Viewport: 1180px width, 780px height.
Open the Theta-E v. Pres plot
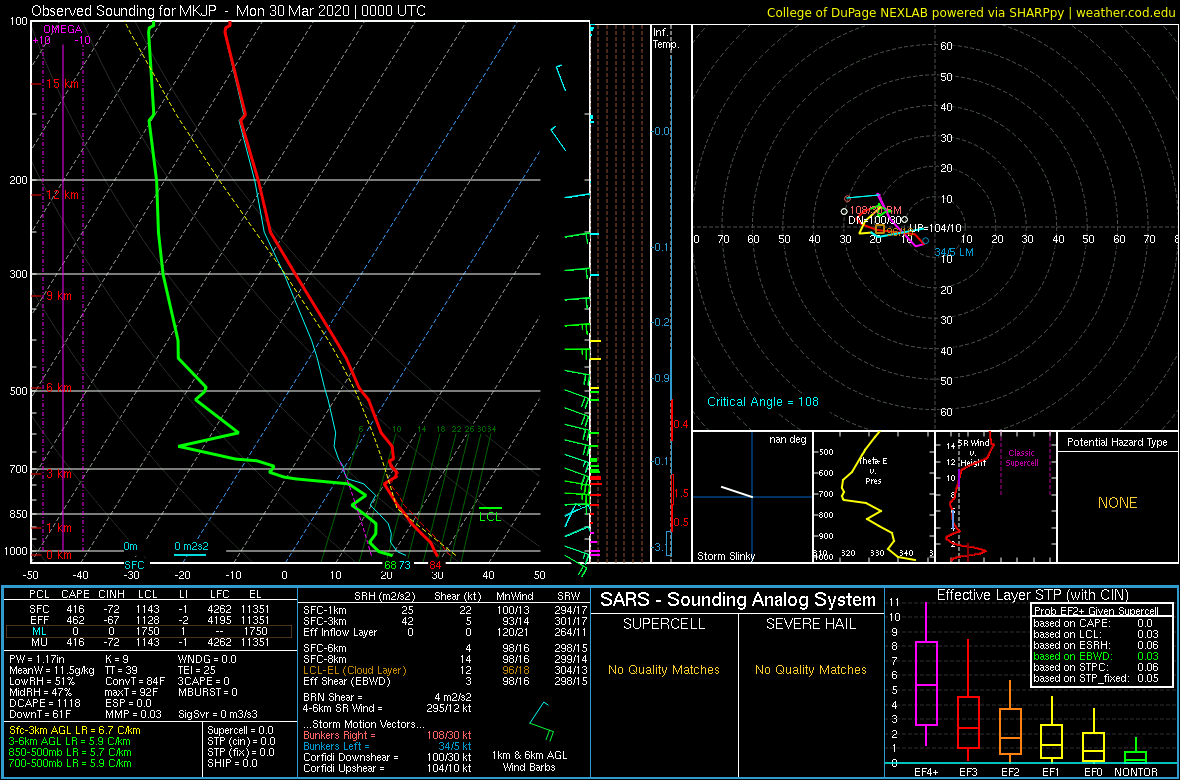pos(872,497)
